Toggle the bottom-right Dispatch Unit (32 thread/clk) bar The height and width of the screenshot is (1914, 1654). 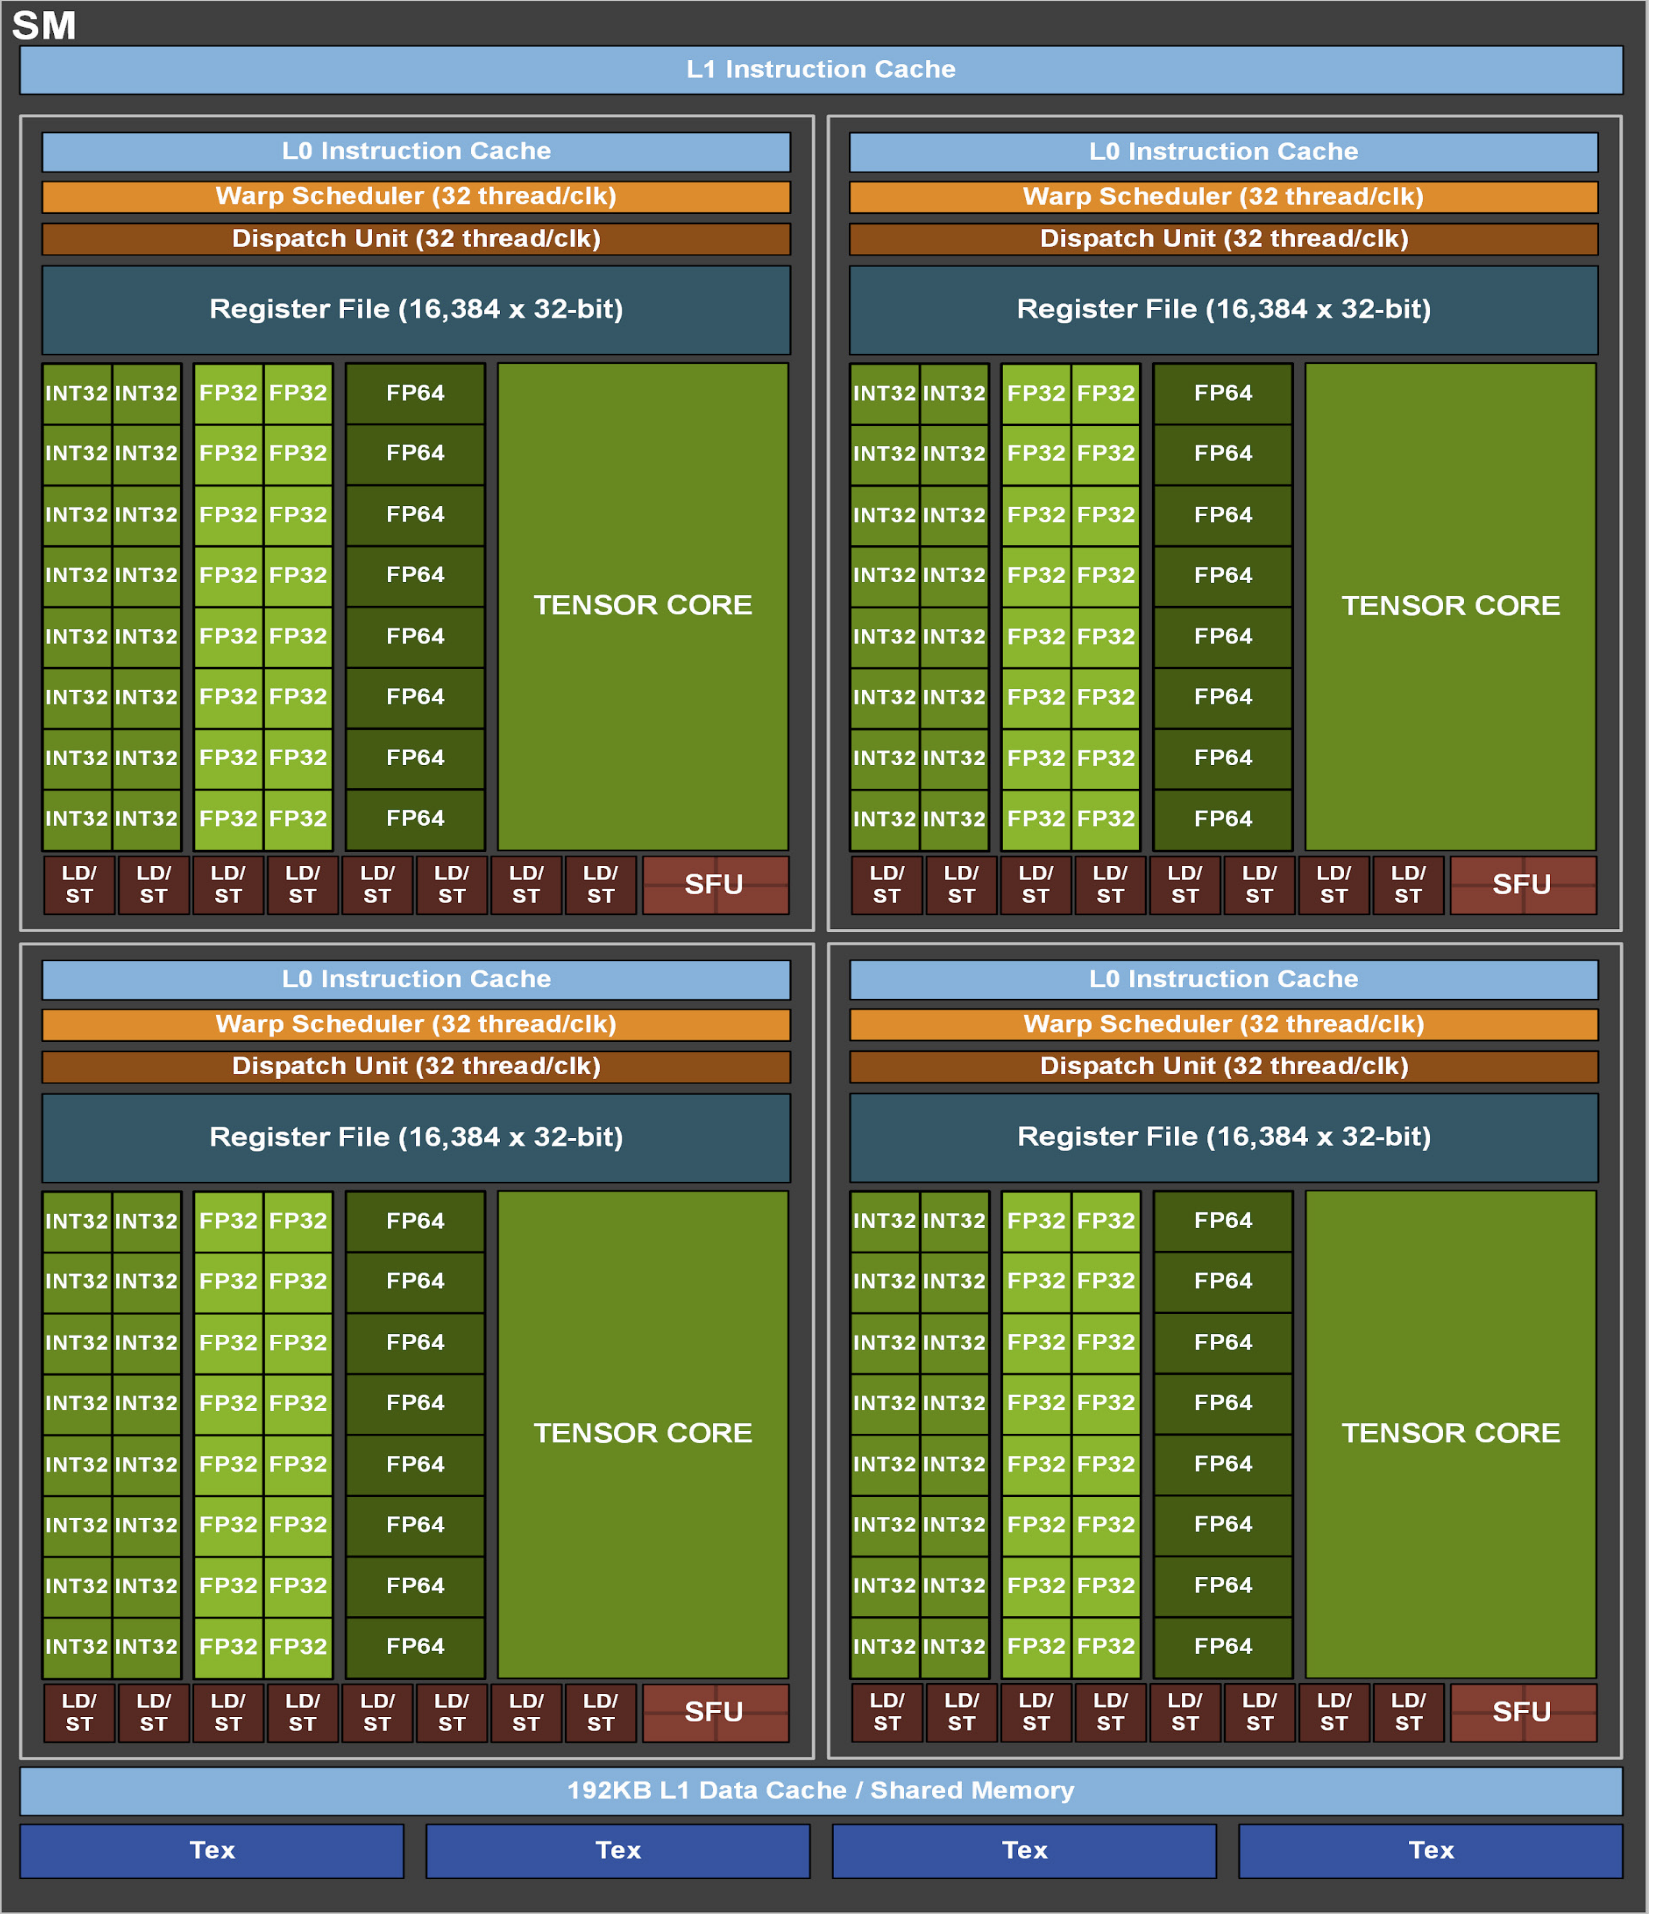tap(1223, 1066)
